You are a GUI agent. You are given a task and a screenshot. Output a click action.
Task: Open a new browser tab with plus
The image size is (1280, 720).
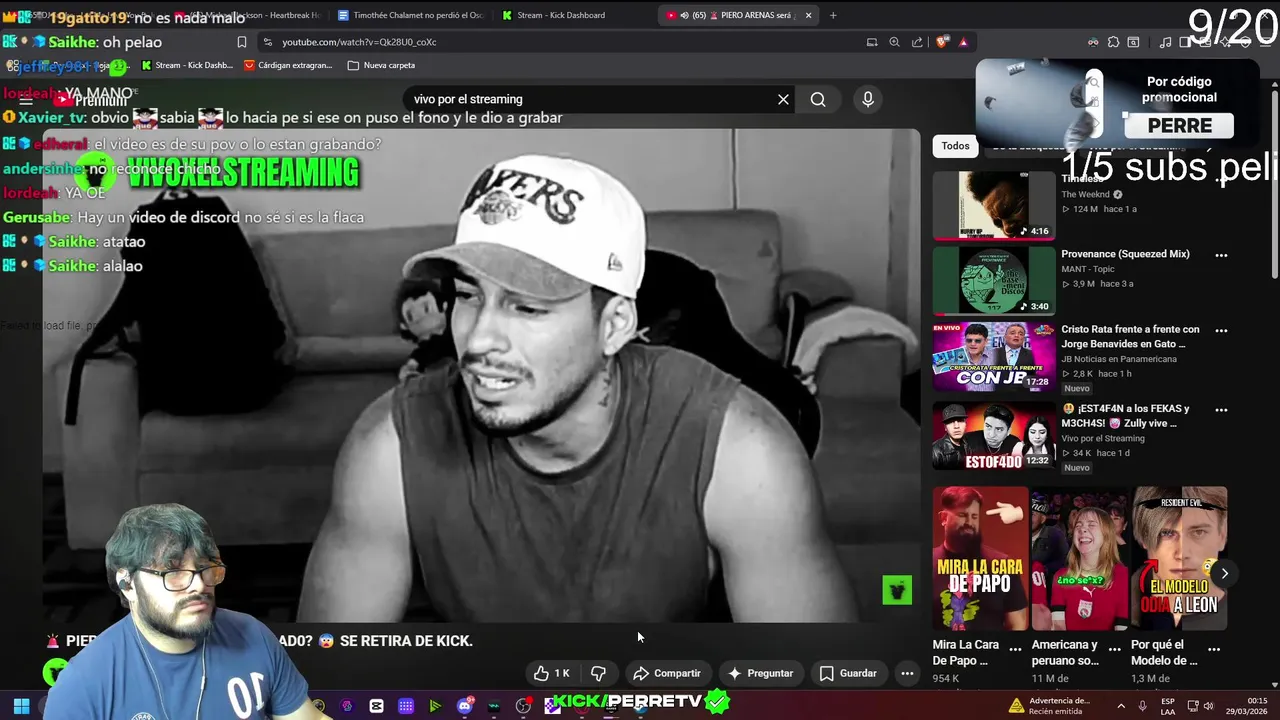pyautogui.click(x=833, y=15)
